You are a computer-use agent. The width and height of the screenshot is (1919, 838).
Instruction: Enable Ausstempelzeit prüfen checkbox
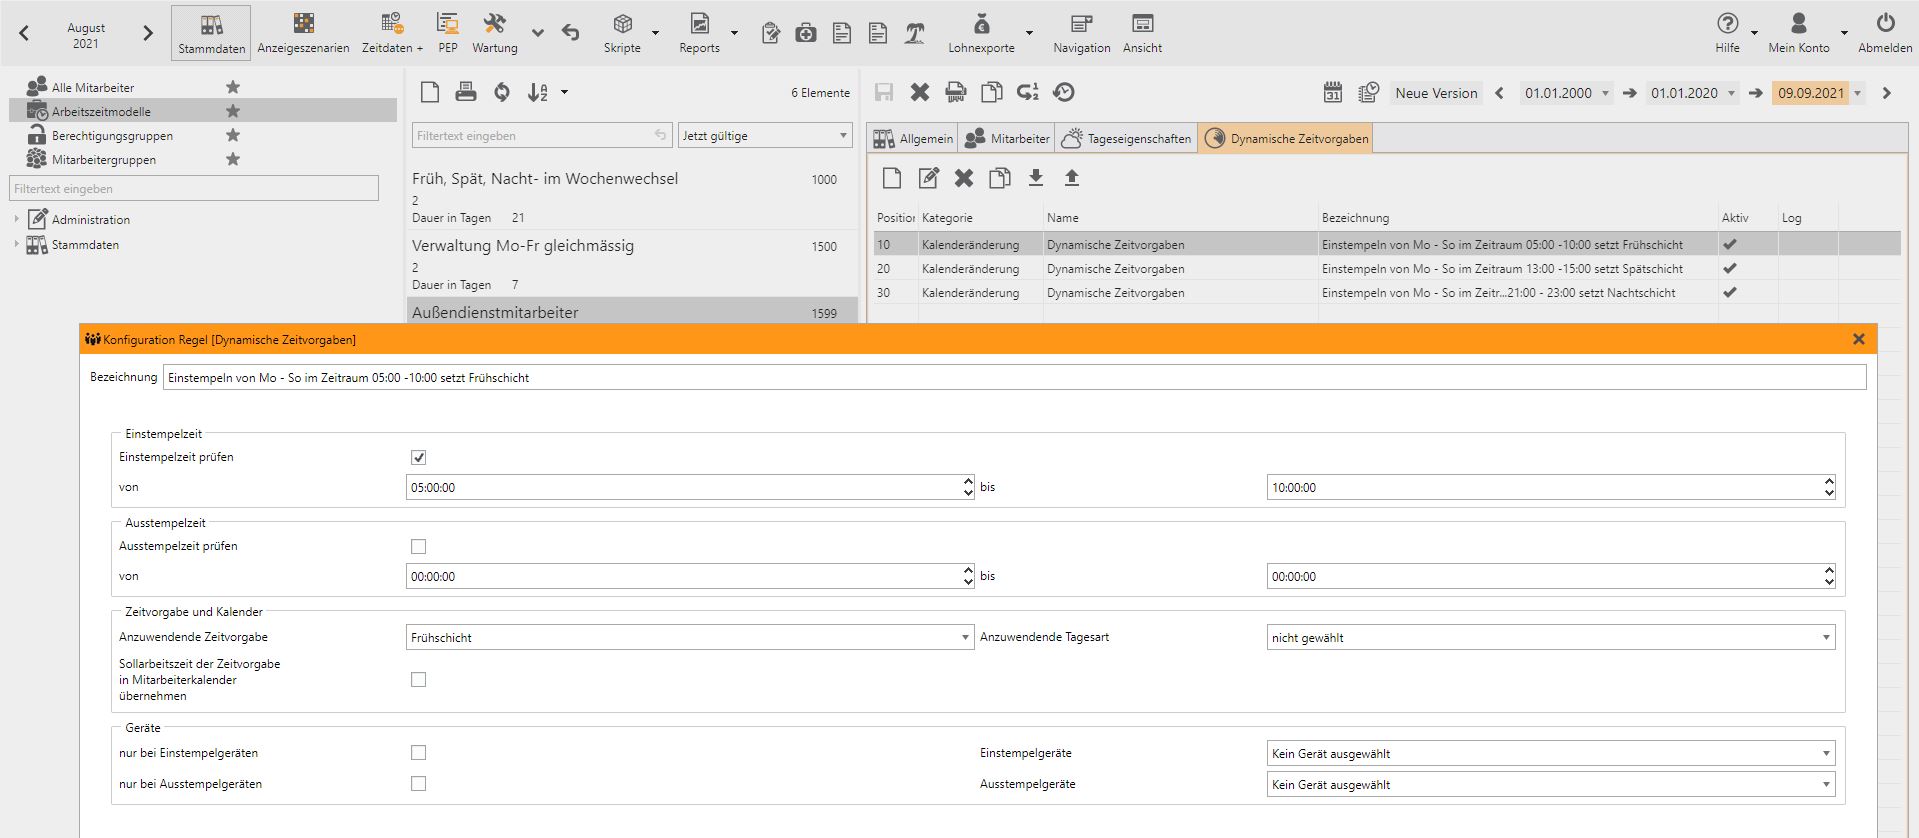(418, 546)
